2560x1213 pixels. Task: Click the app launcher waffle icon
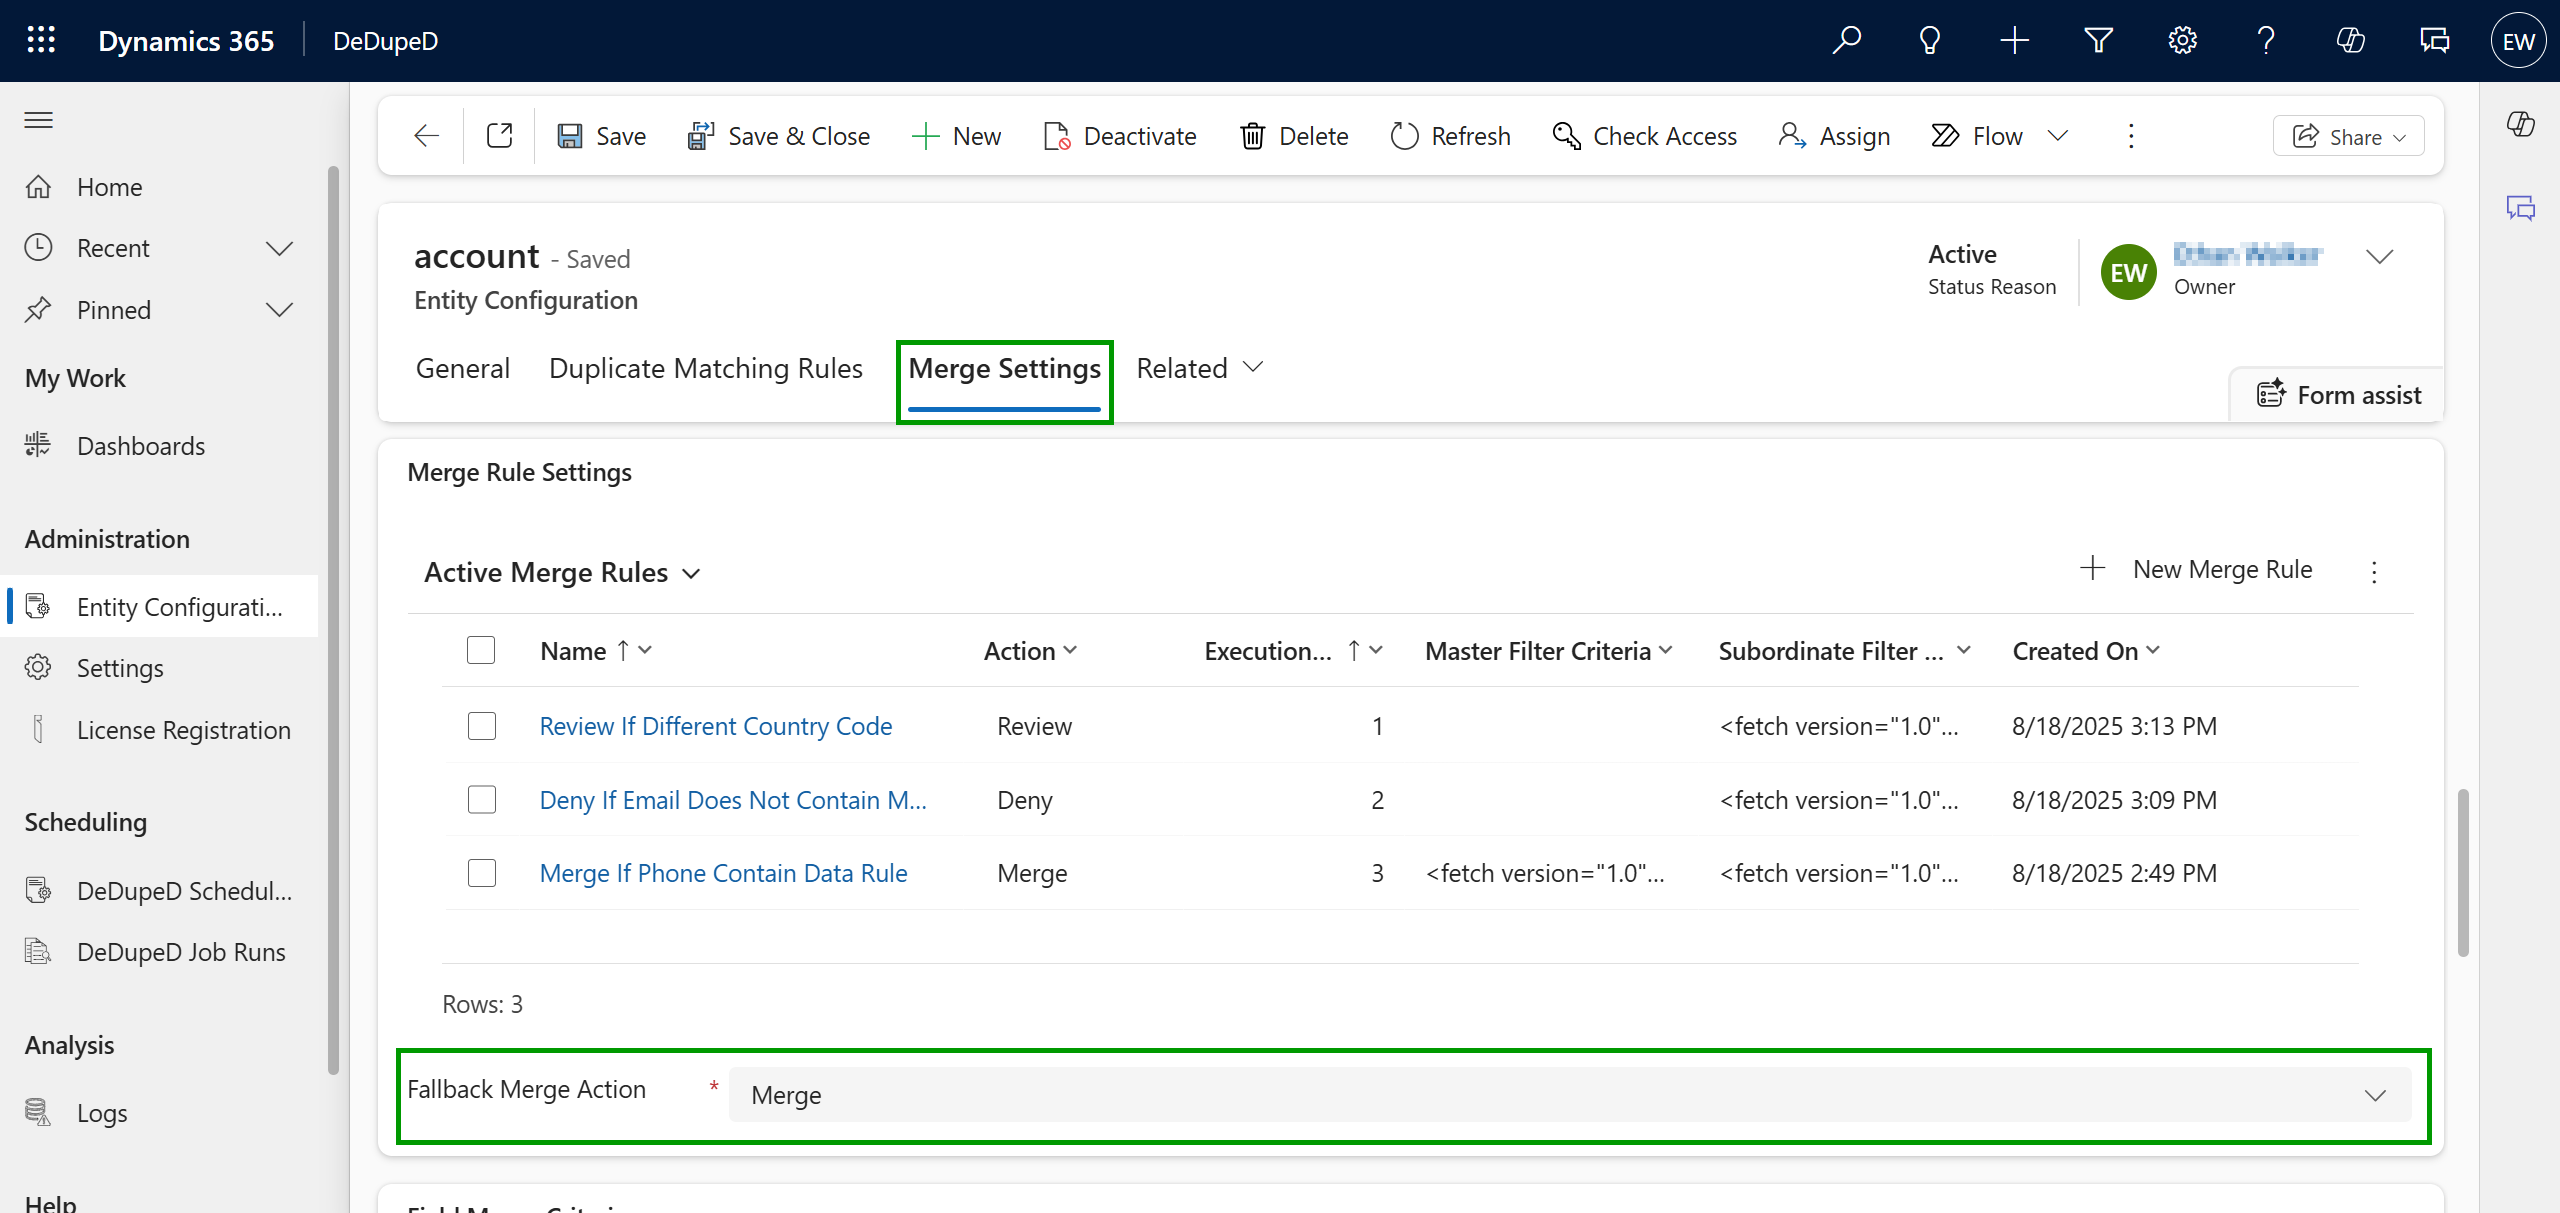tap(41, 40)
